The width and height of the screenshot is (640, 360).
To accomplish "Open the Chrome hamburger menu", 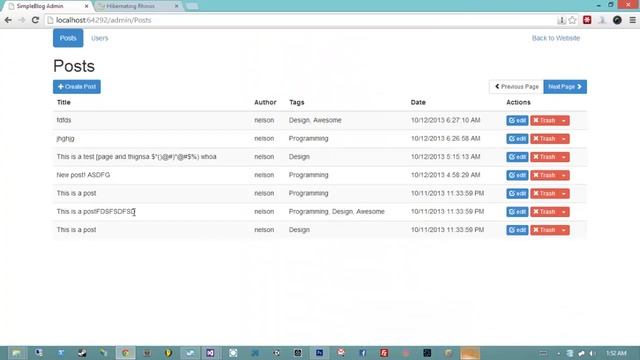I will click(x=633, y=20).
